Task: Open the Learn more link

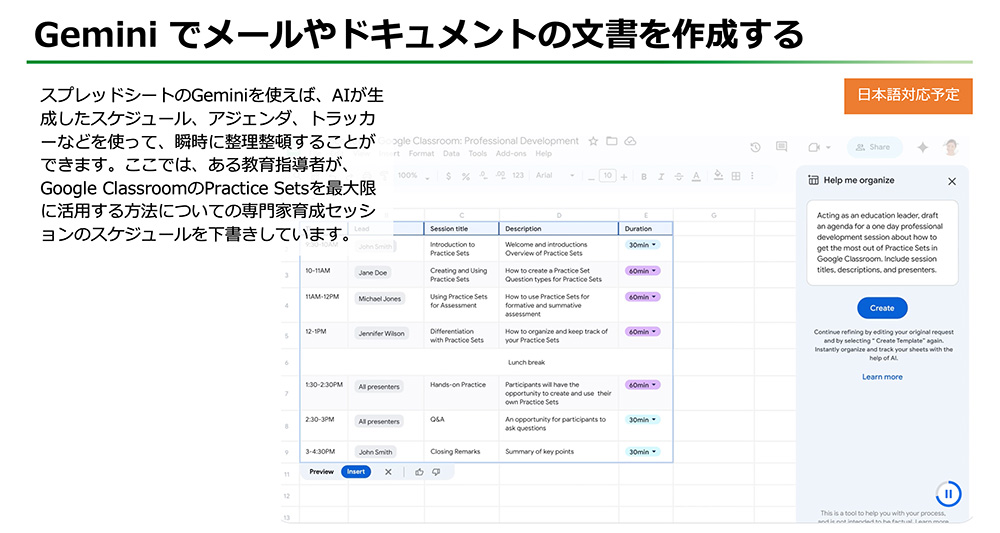Action: (882, 377)
